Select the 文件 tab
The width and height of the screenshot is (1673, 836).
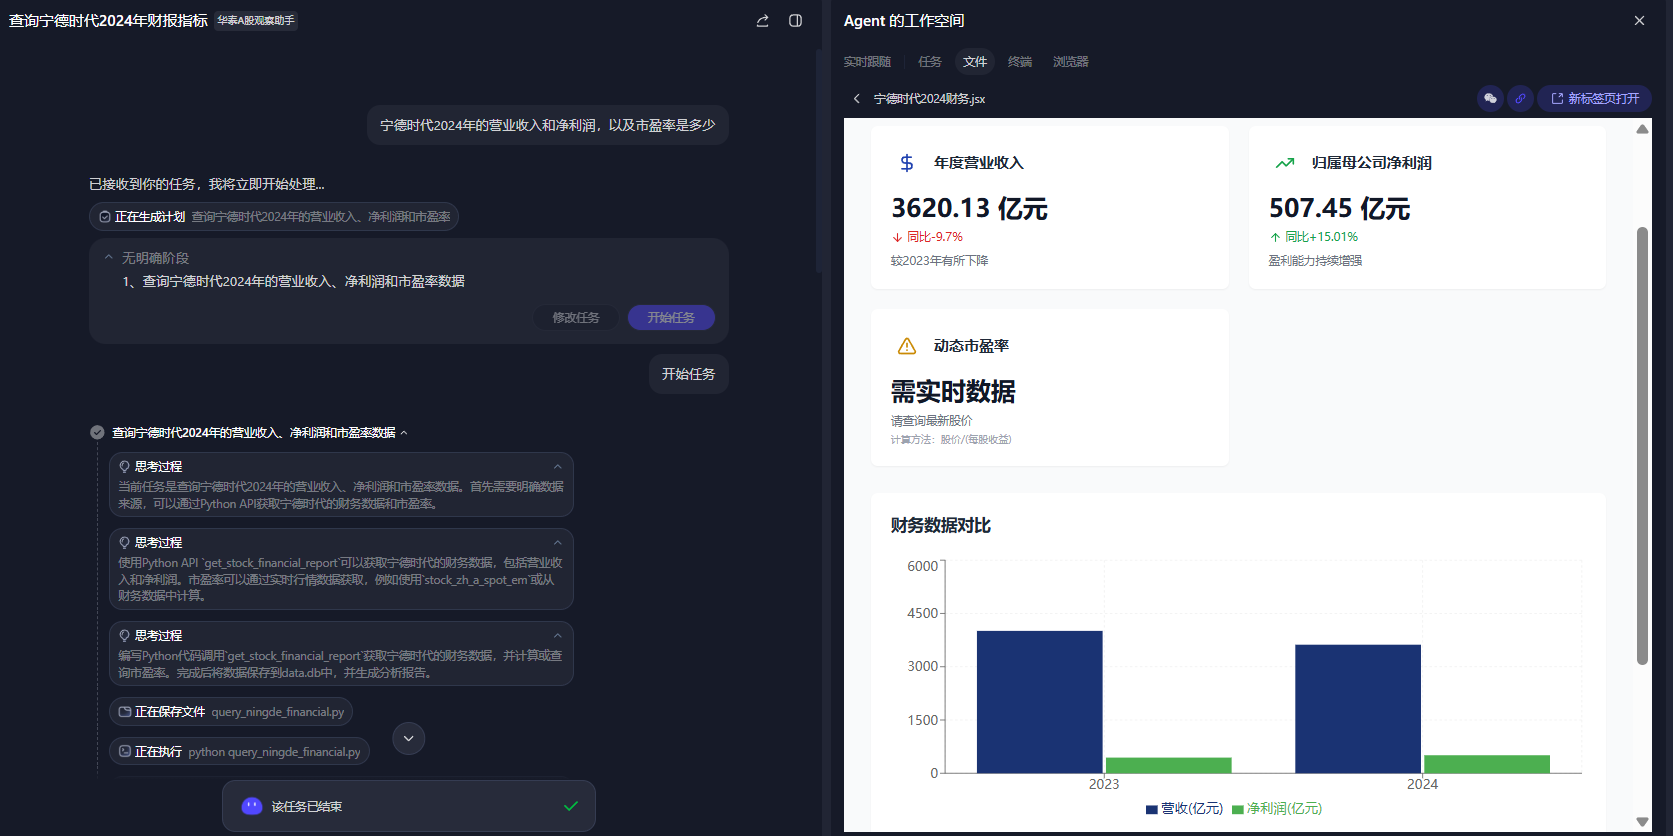pos(975,62)
